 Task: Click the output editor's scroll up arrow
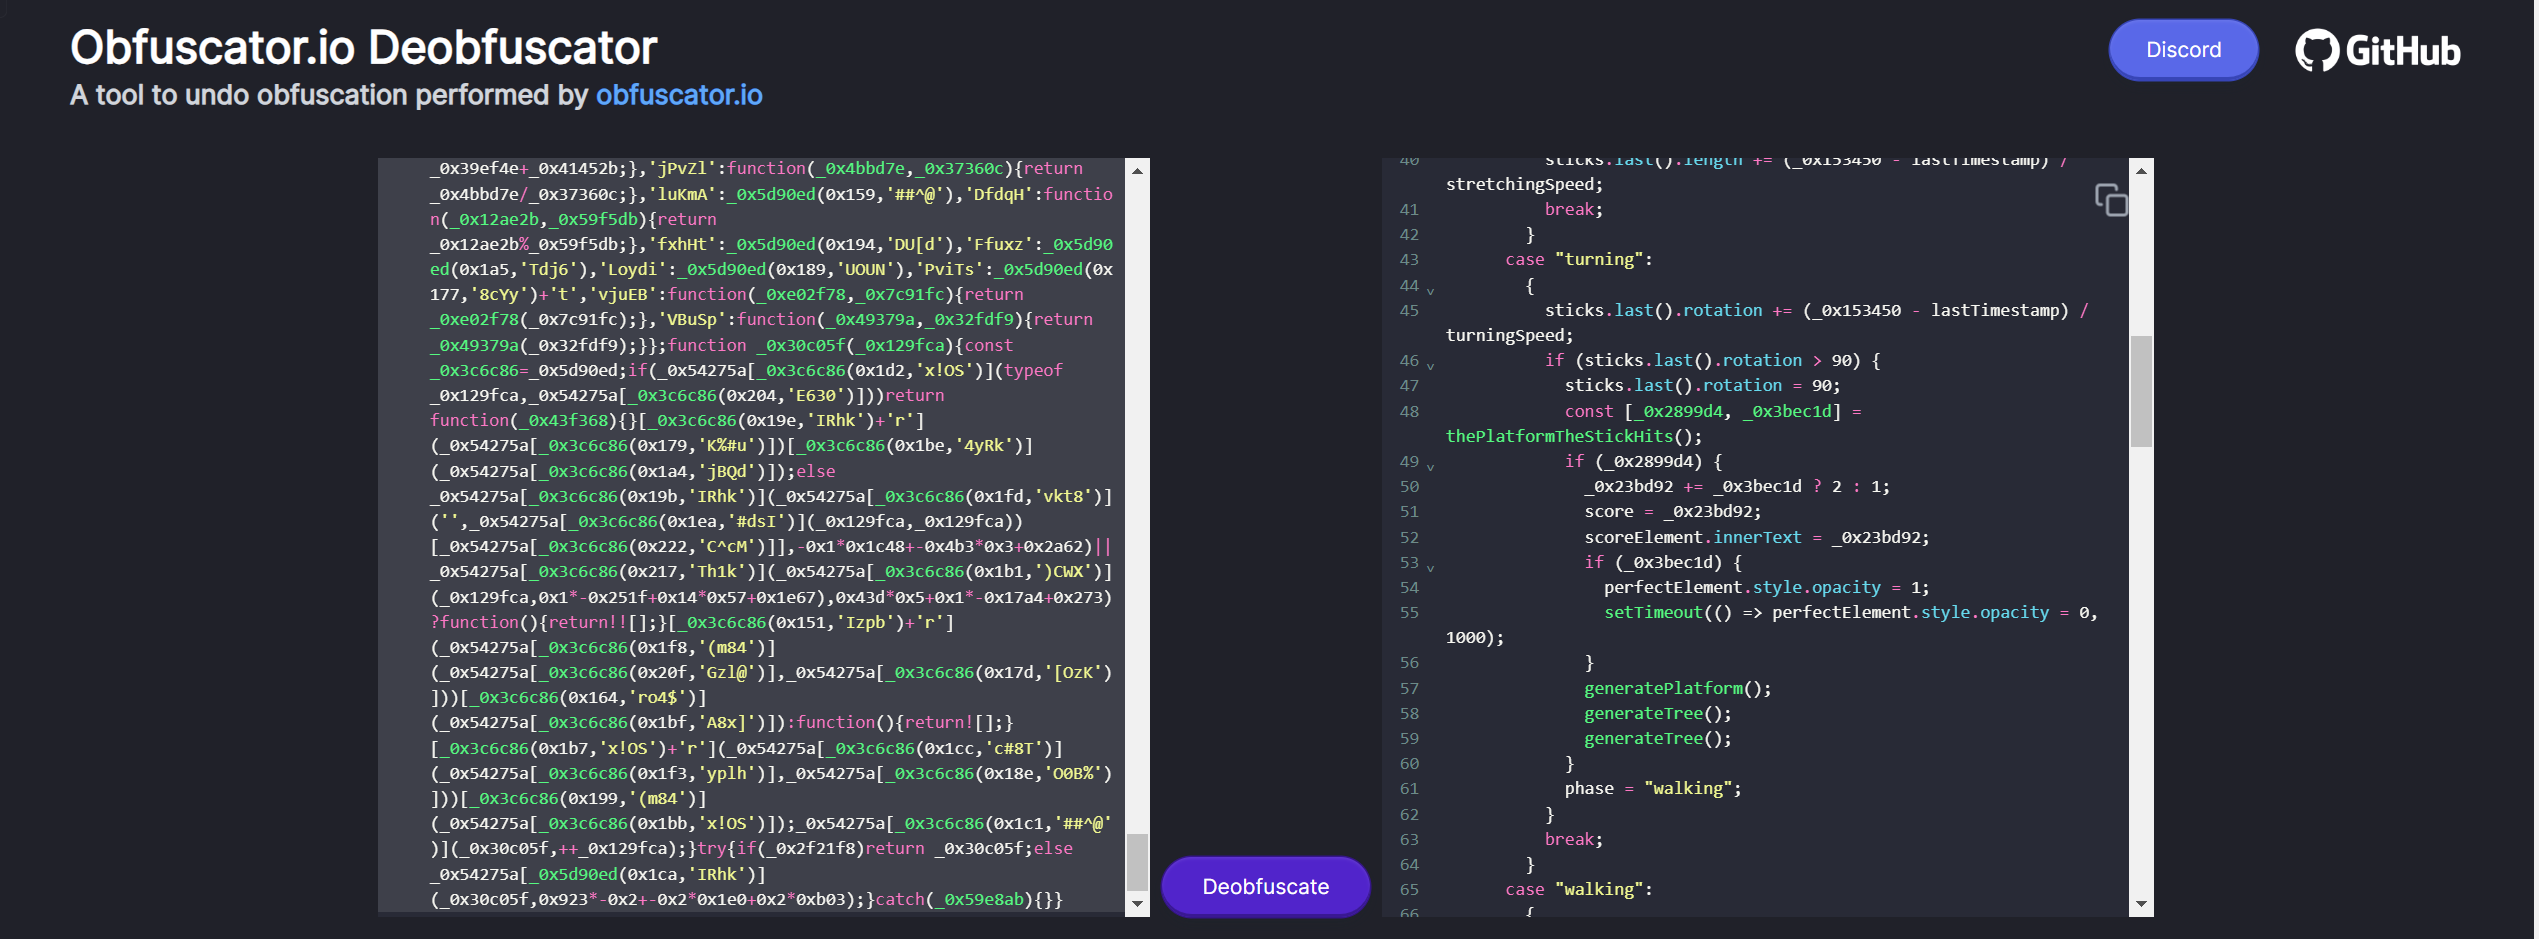pyautogui.click(x=2141, y=171)
